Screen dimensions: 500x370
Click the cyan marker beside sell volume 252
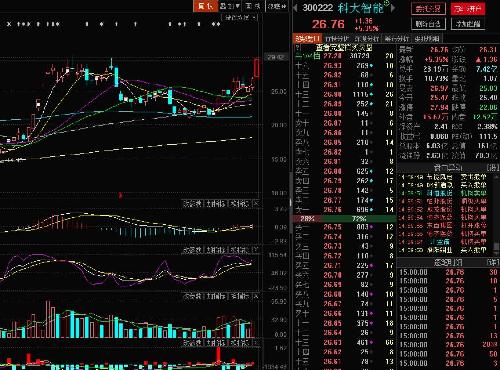click(371, 104)
